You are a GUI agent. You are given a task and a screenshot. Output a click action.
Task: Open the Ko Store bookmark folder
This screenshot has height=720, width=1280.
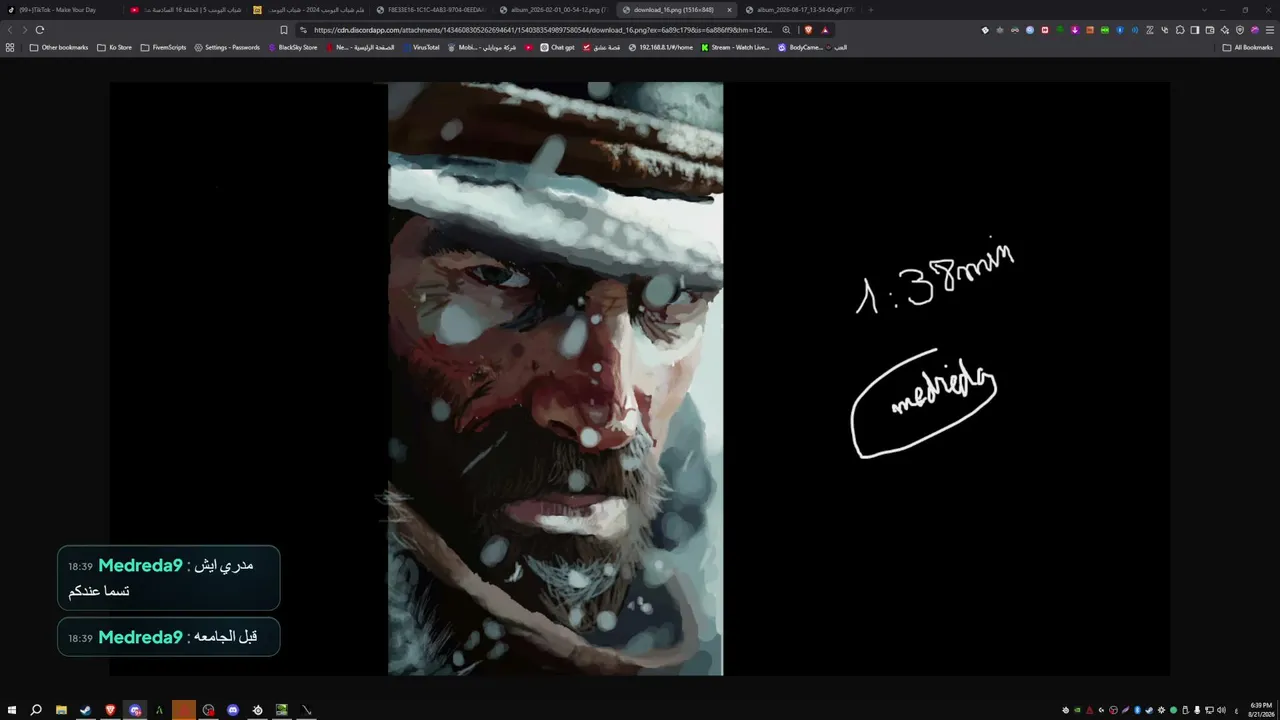point(114,47)
